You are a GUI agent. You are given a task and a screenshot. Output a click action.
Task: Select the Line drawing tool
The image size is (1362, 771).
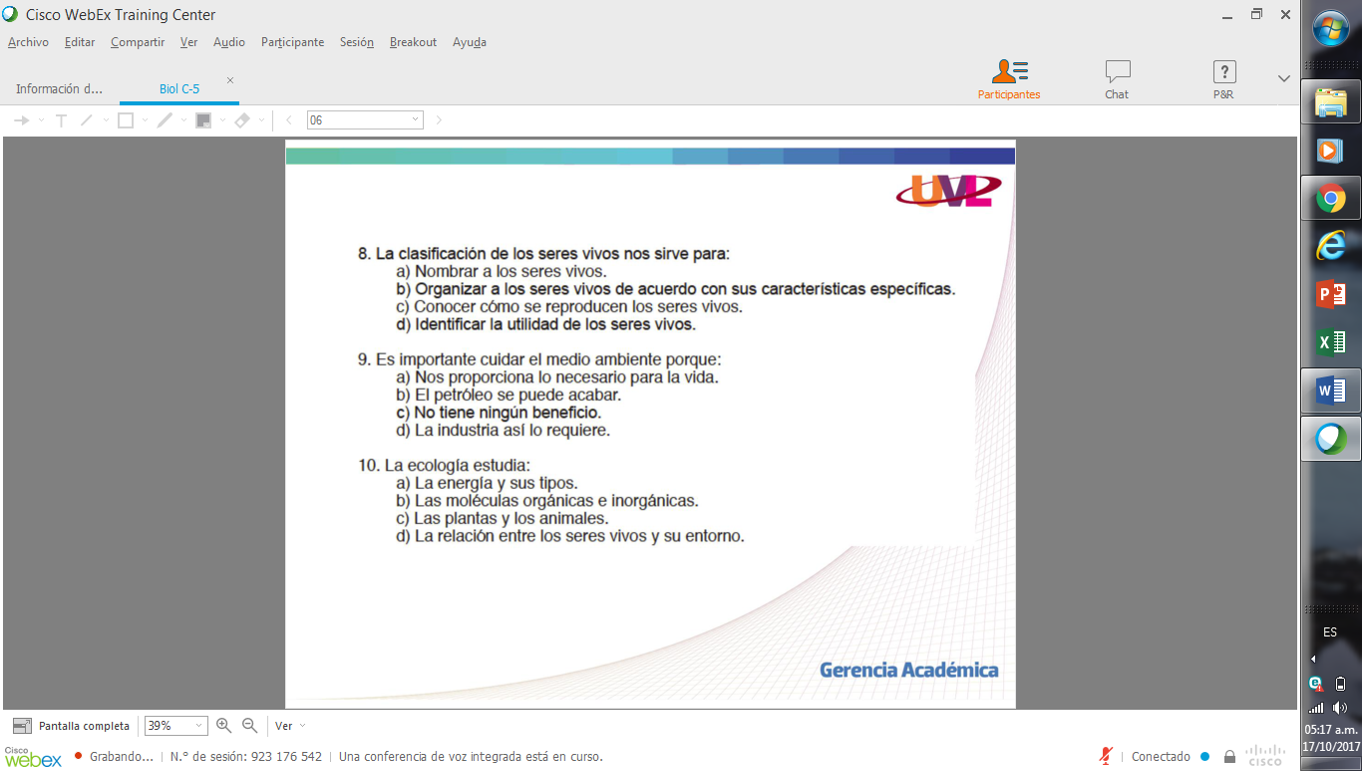coord(87,120)
